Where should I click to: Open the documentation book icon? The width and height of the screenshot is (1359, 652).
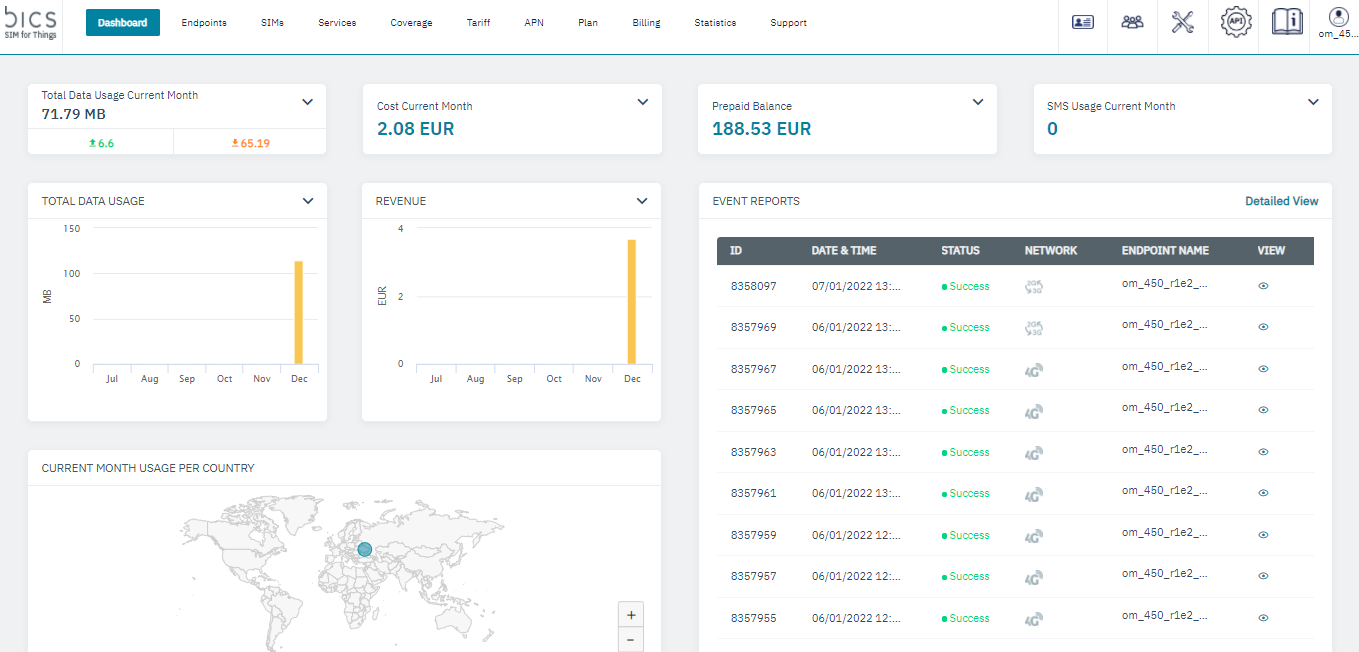click(1286, 22)
